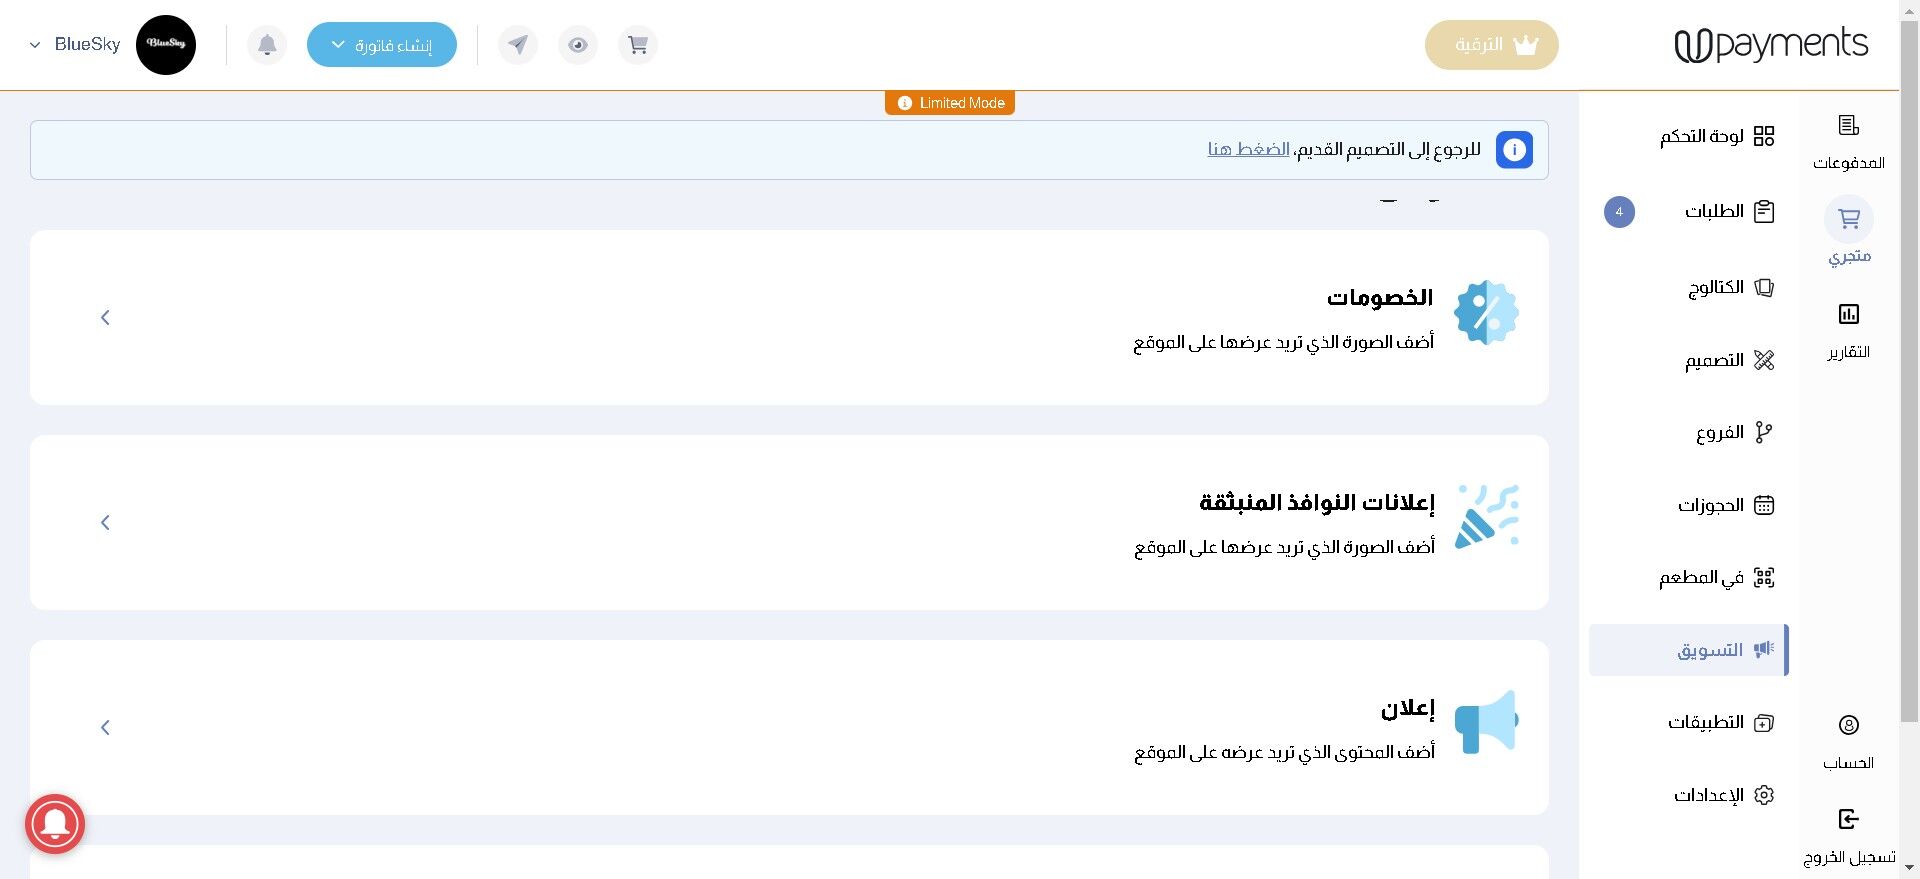Click the scrollbar down arrow
Image resolution: width=1920 pixels, height=879 pixels.
[1909, 868]
